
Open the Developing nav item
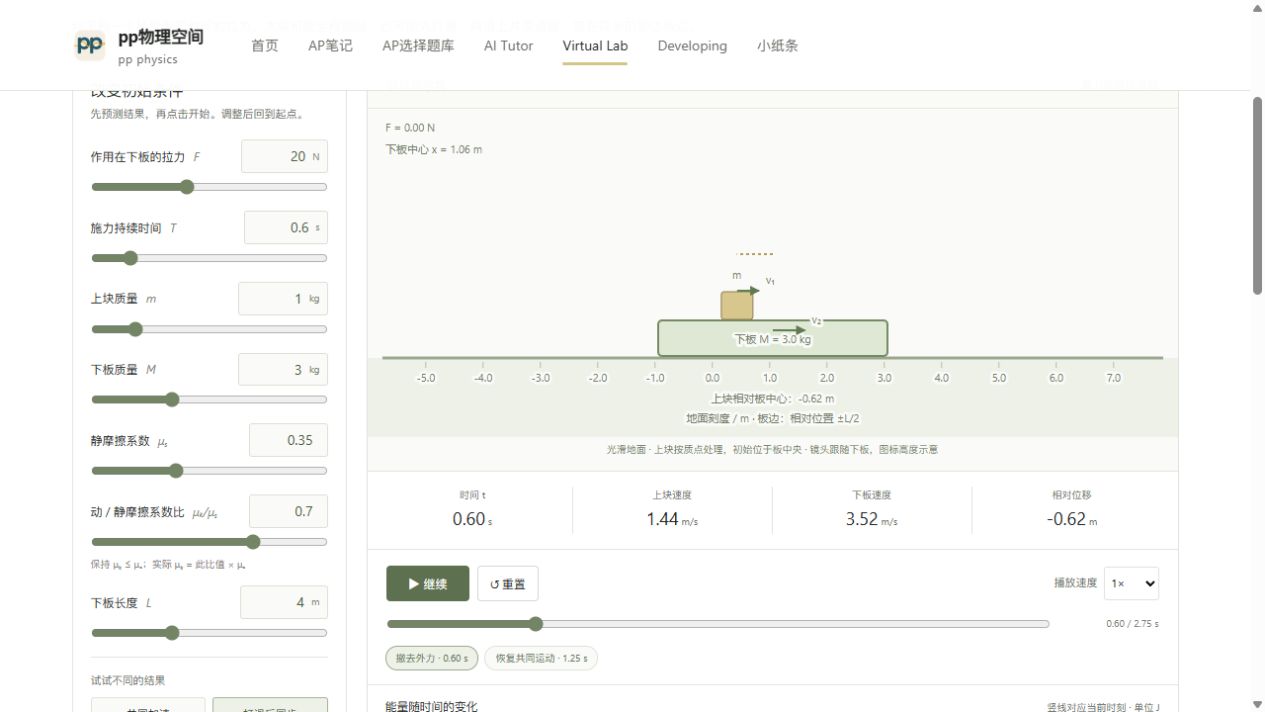[x=692, y=46]
